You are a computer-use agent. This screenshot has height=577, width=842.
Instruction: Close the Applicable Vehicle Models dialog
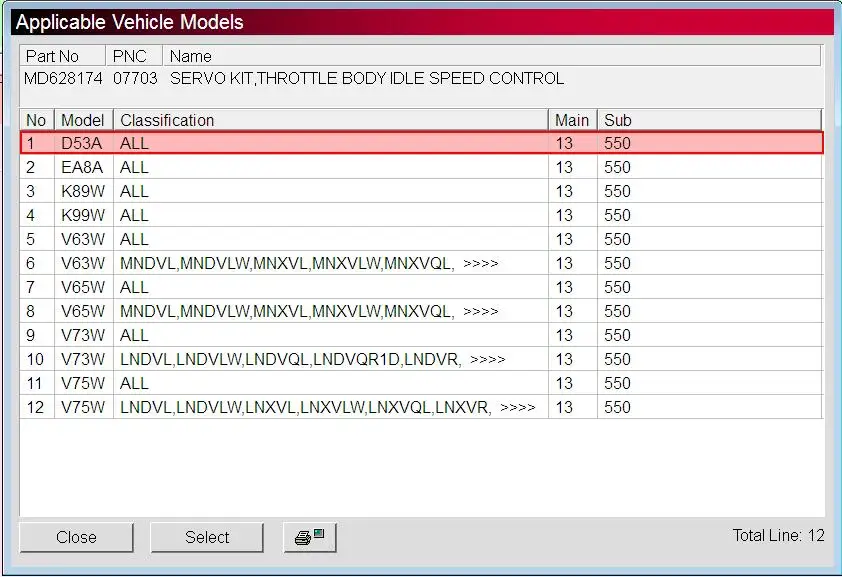tap(76, 537)
